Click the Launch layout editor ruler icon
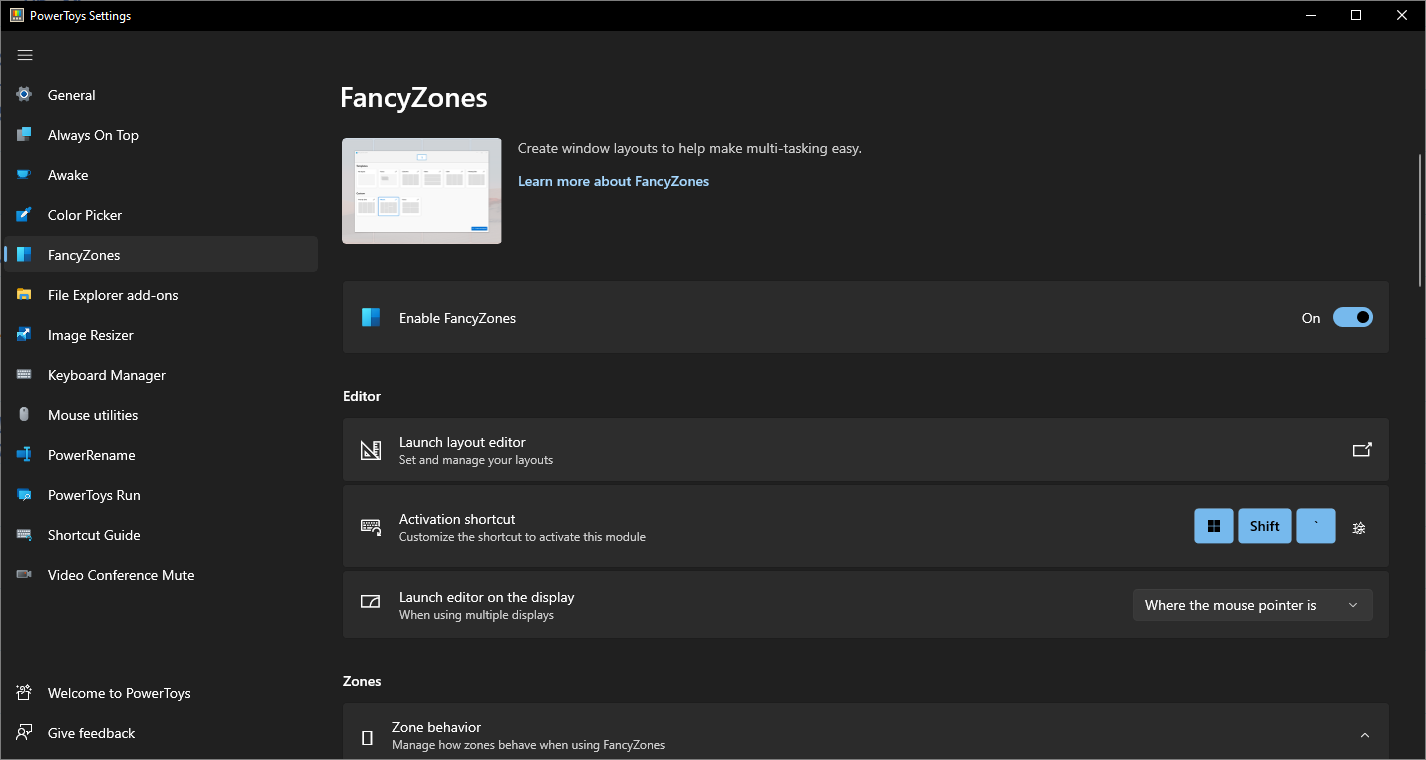 pyautogui.click(x=371, y=450)
